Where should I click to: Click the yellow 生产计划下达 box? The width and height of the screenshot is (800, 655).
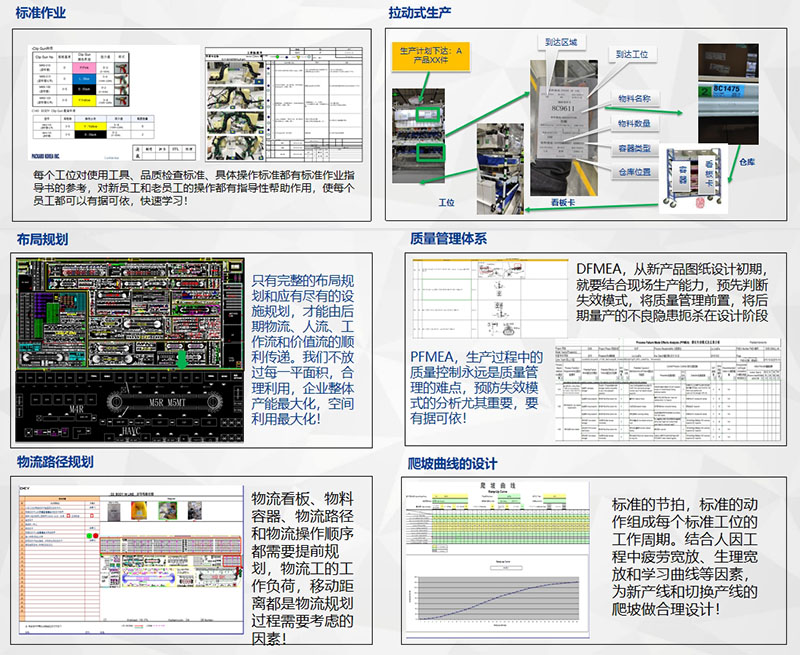point(431,56)
